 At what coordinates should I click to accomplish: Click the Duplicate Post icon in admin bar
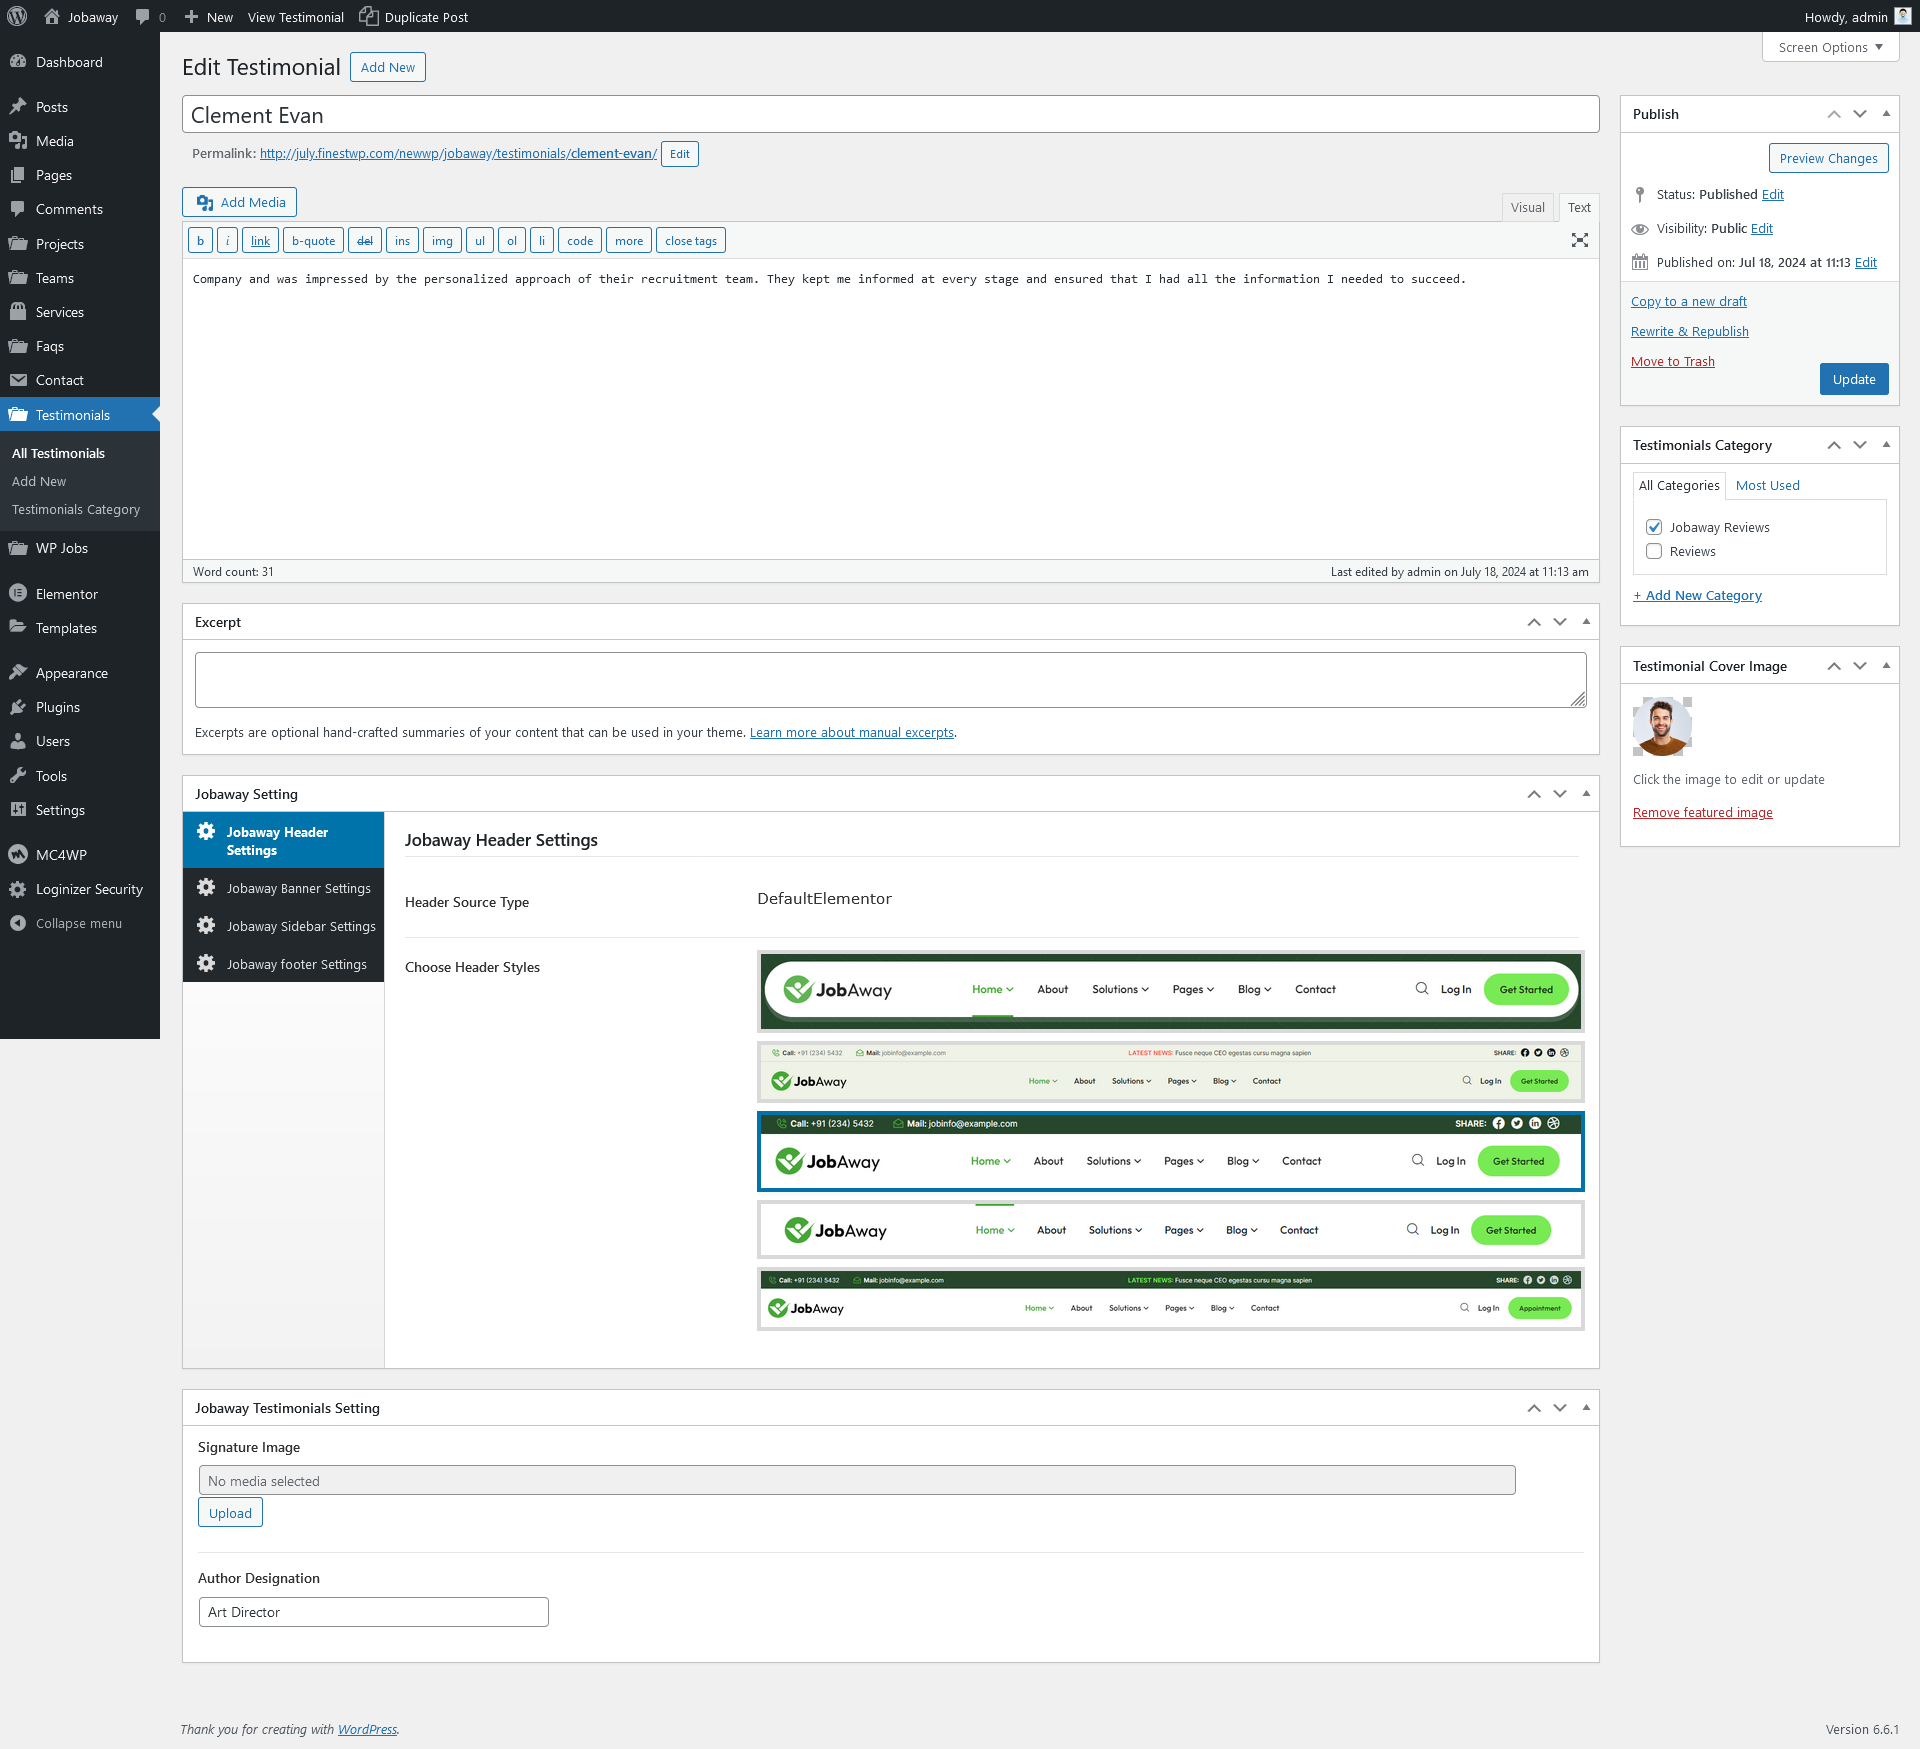369,16
